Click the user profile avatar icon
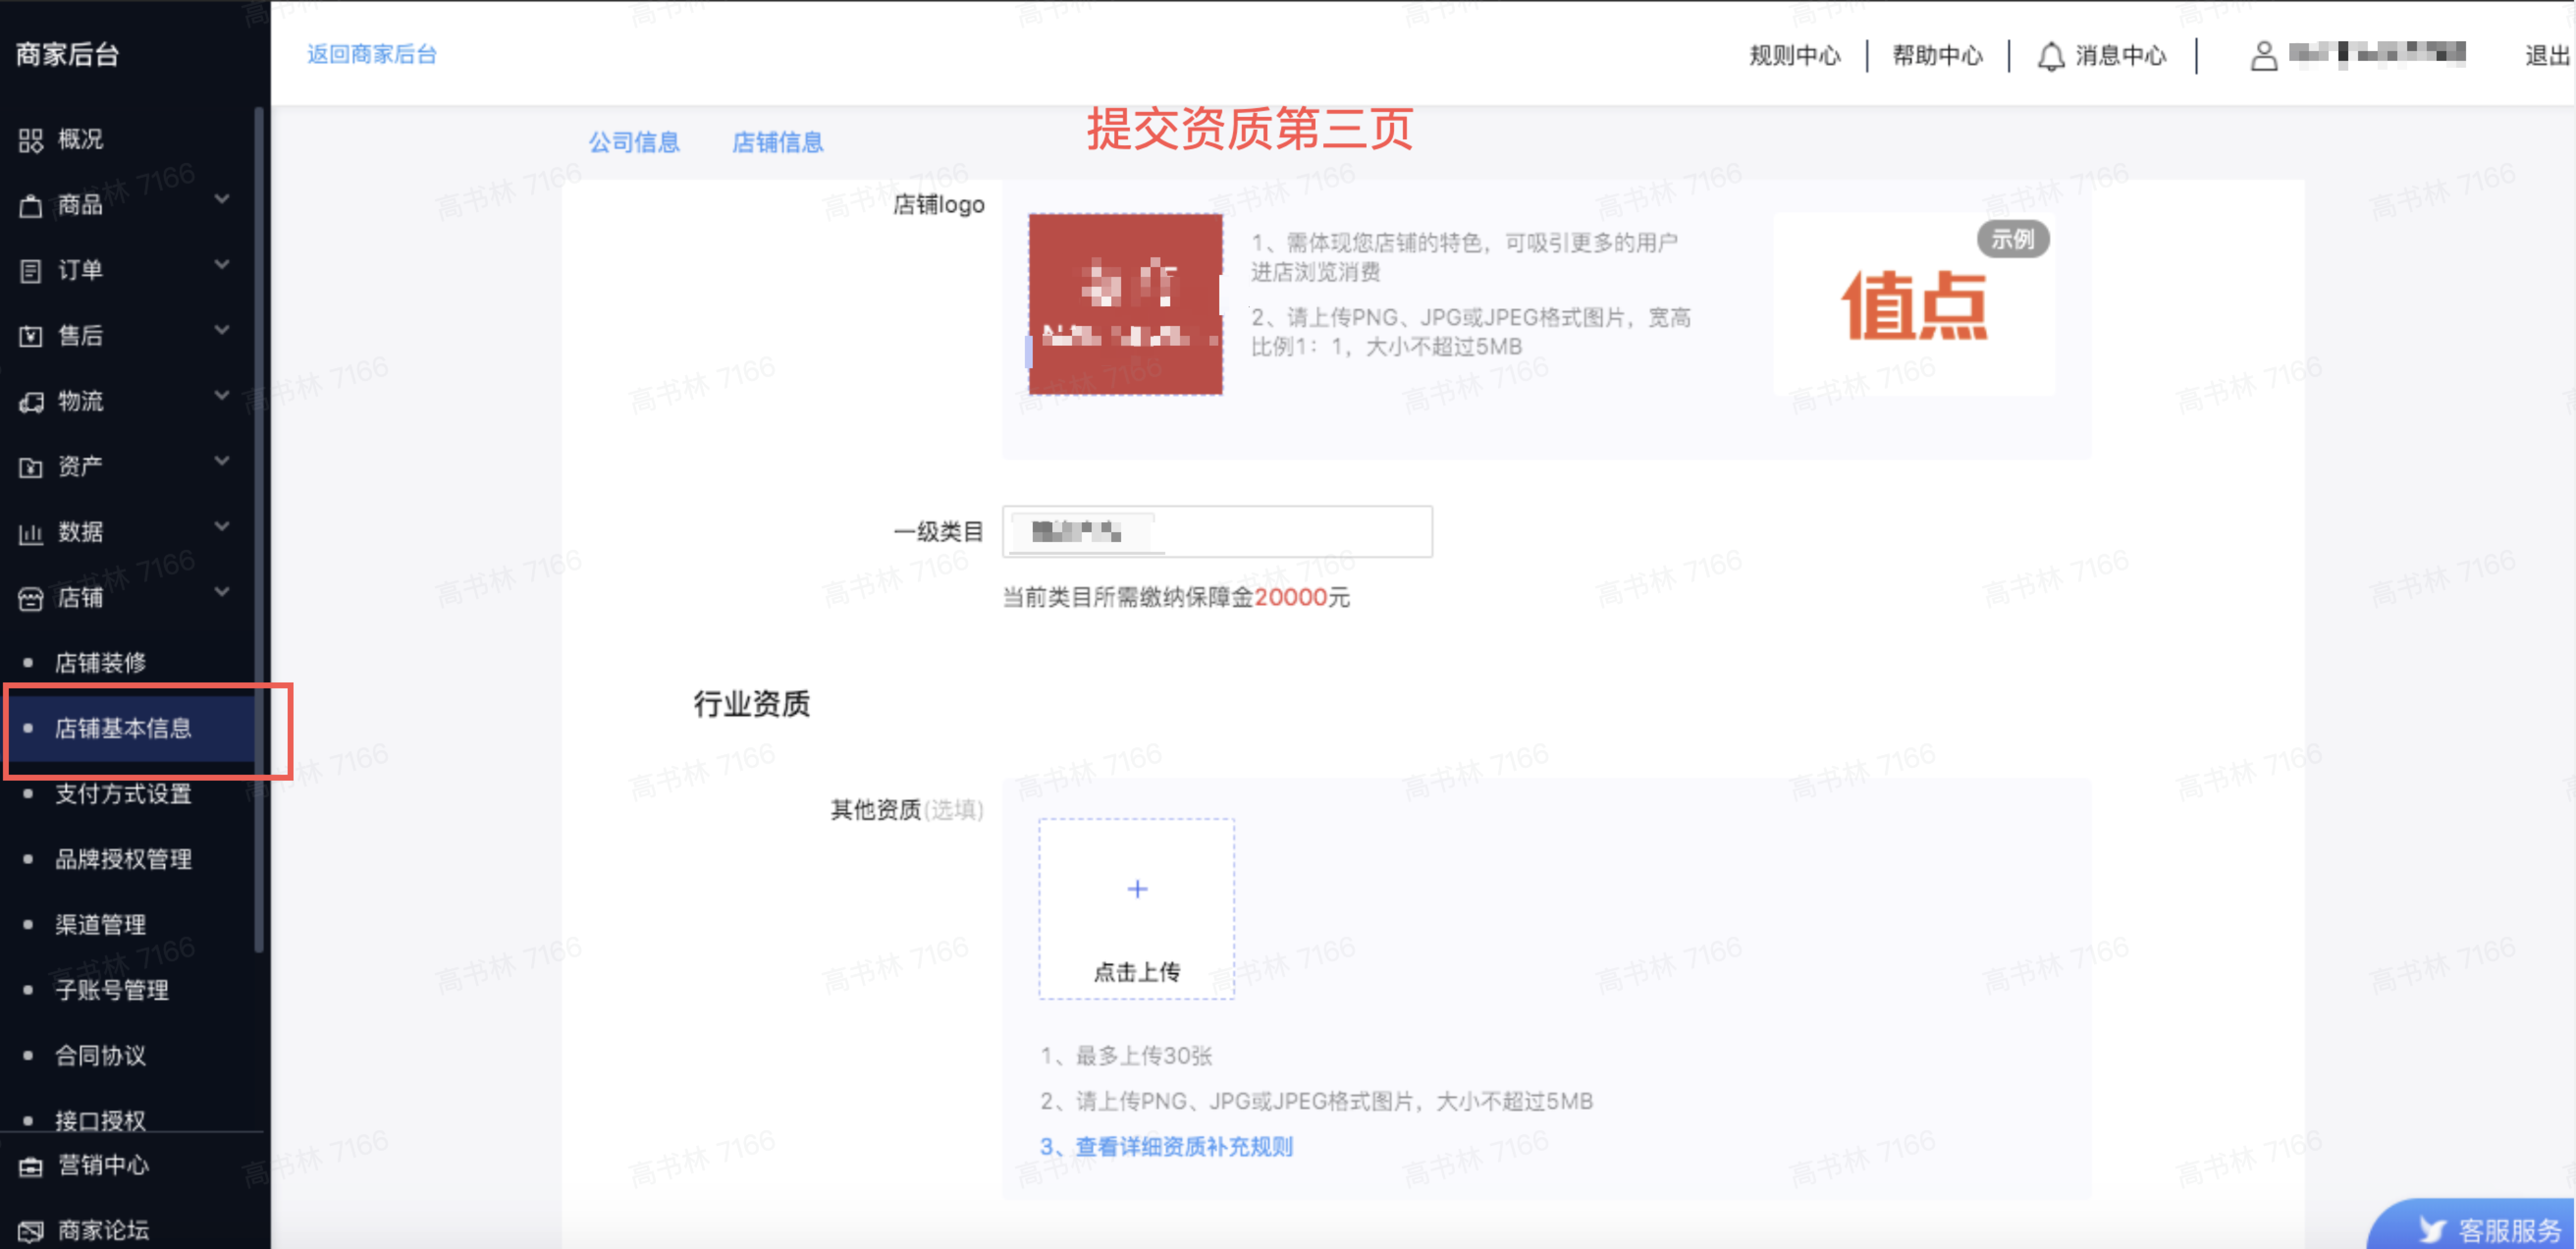This screenshot has height=1249, width=2576. pos(2264,56)
